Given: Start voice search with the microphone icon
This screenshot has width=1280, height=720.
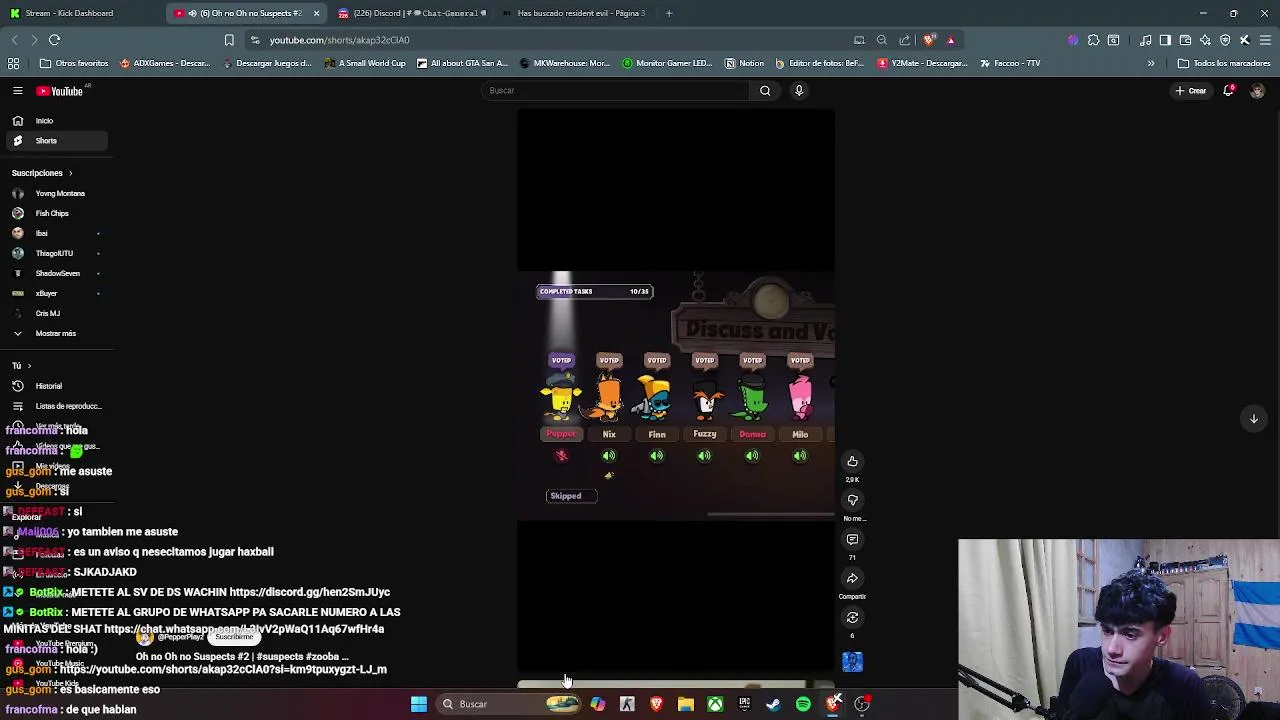Looking at the screenshot, I should (799, 91).
